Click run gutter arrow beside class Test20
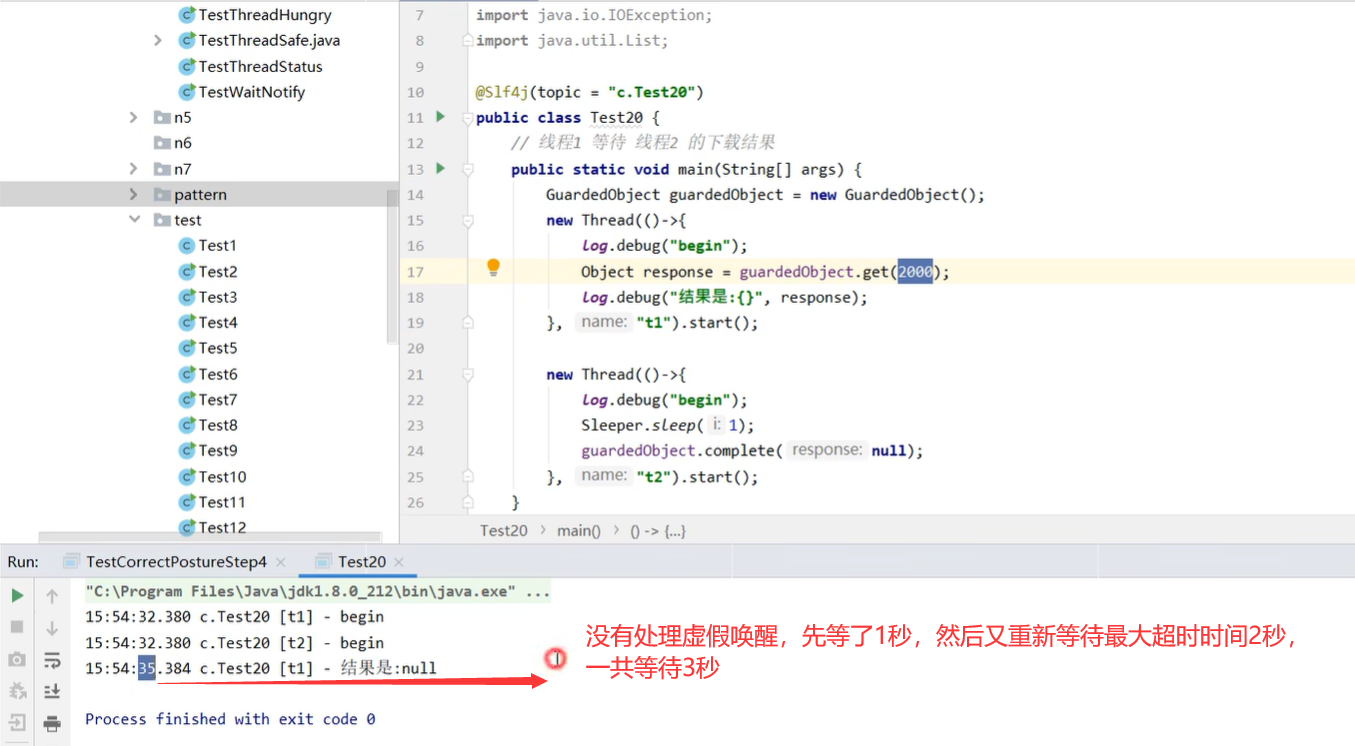Viewport: 1355px width, 746px height. 441,117
